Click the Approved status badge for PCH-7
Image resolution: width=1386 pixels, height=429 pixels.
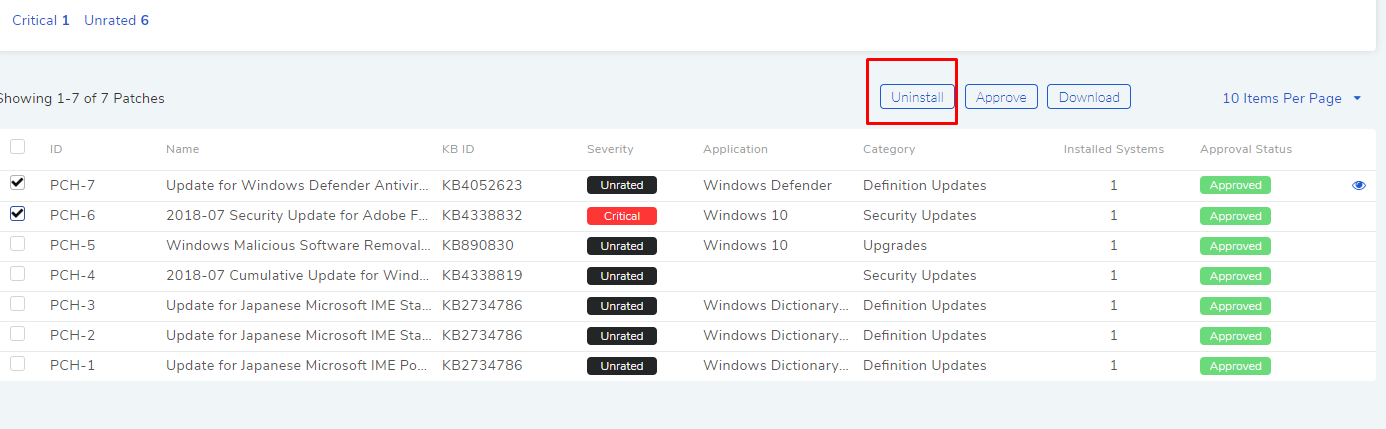pos(1235,186)
